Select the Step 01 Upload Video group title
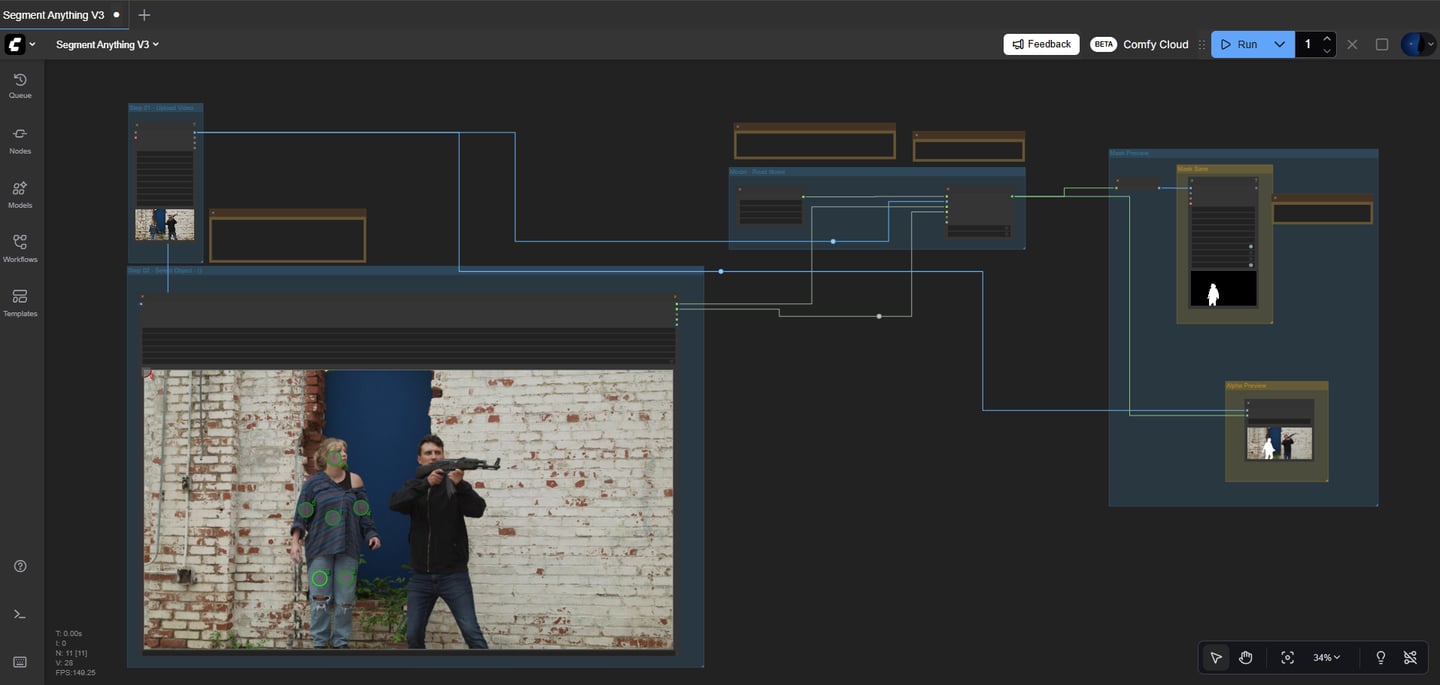This screenshot has width=1440, height=685. point(161,107)
